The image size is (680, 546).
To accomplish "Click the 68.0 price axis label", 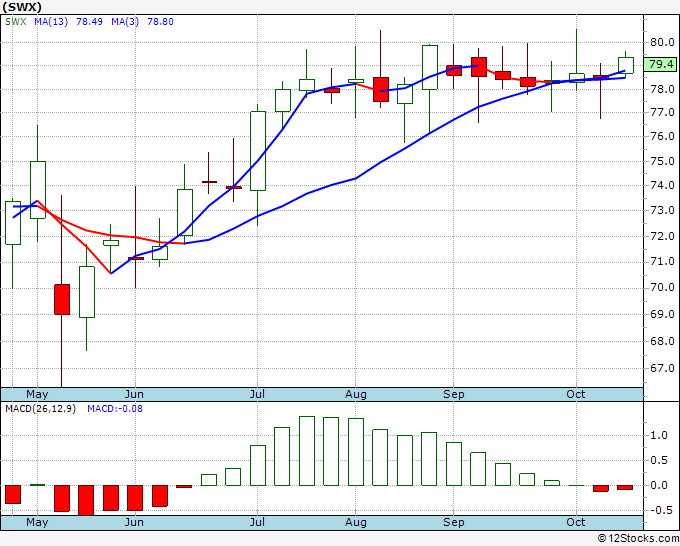I will 662,341.
